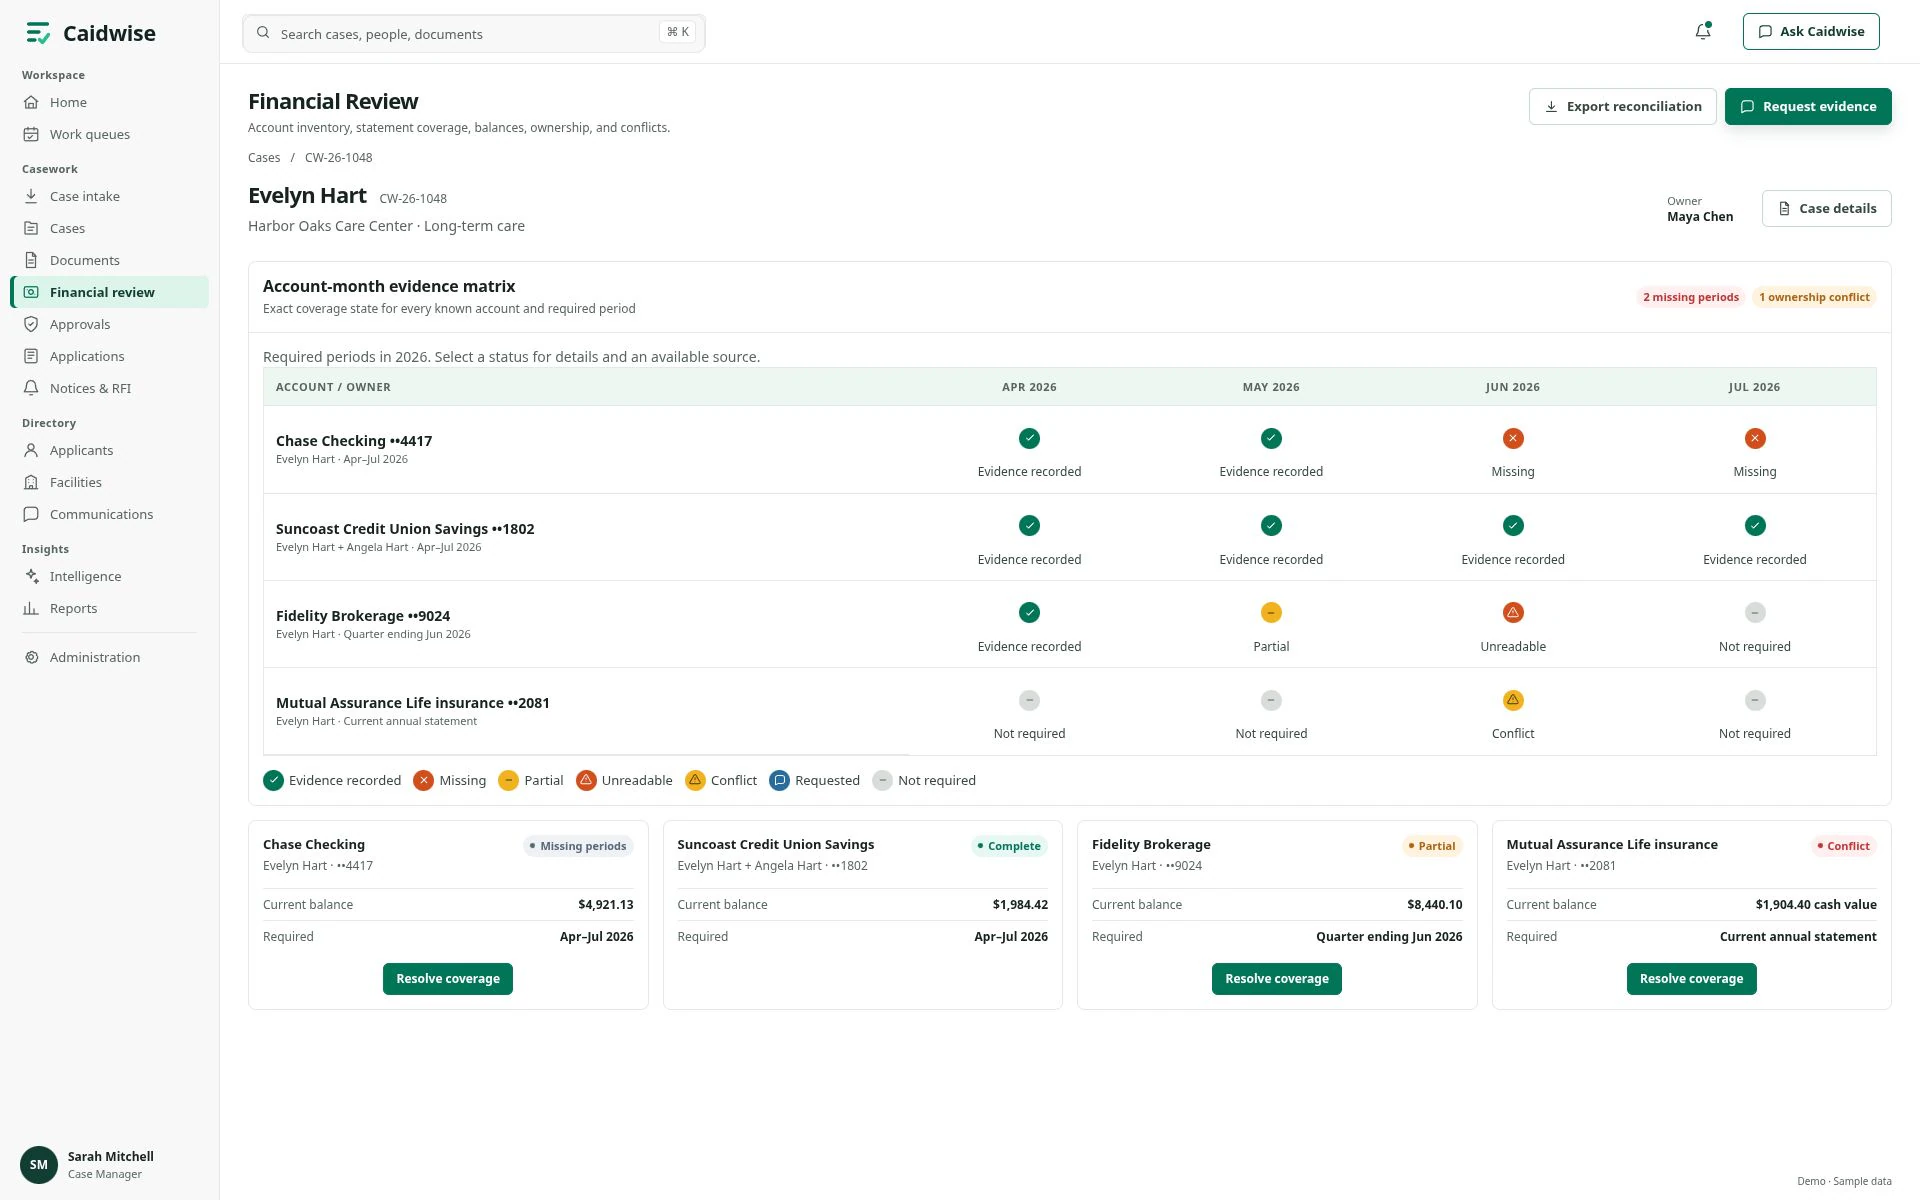Click Fidelity Brokerage July not required icon

click(1755, 612)
